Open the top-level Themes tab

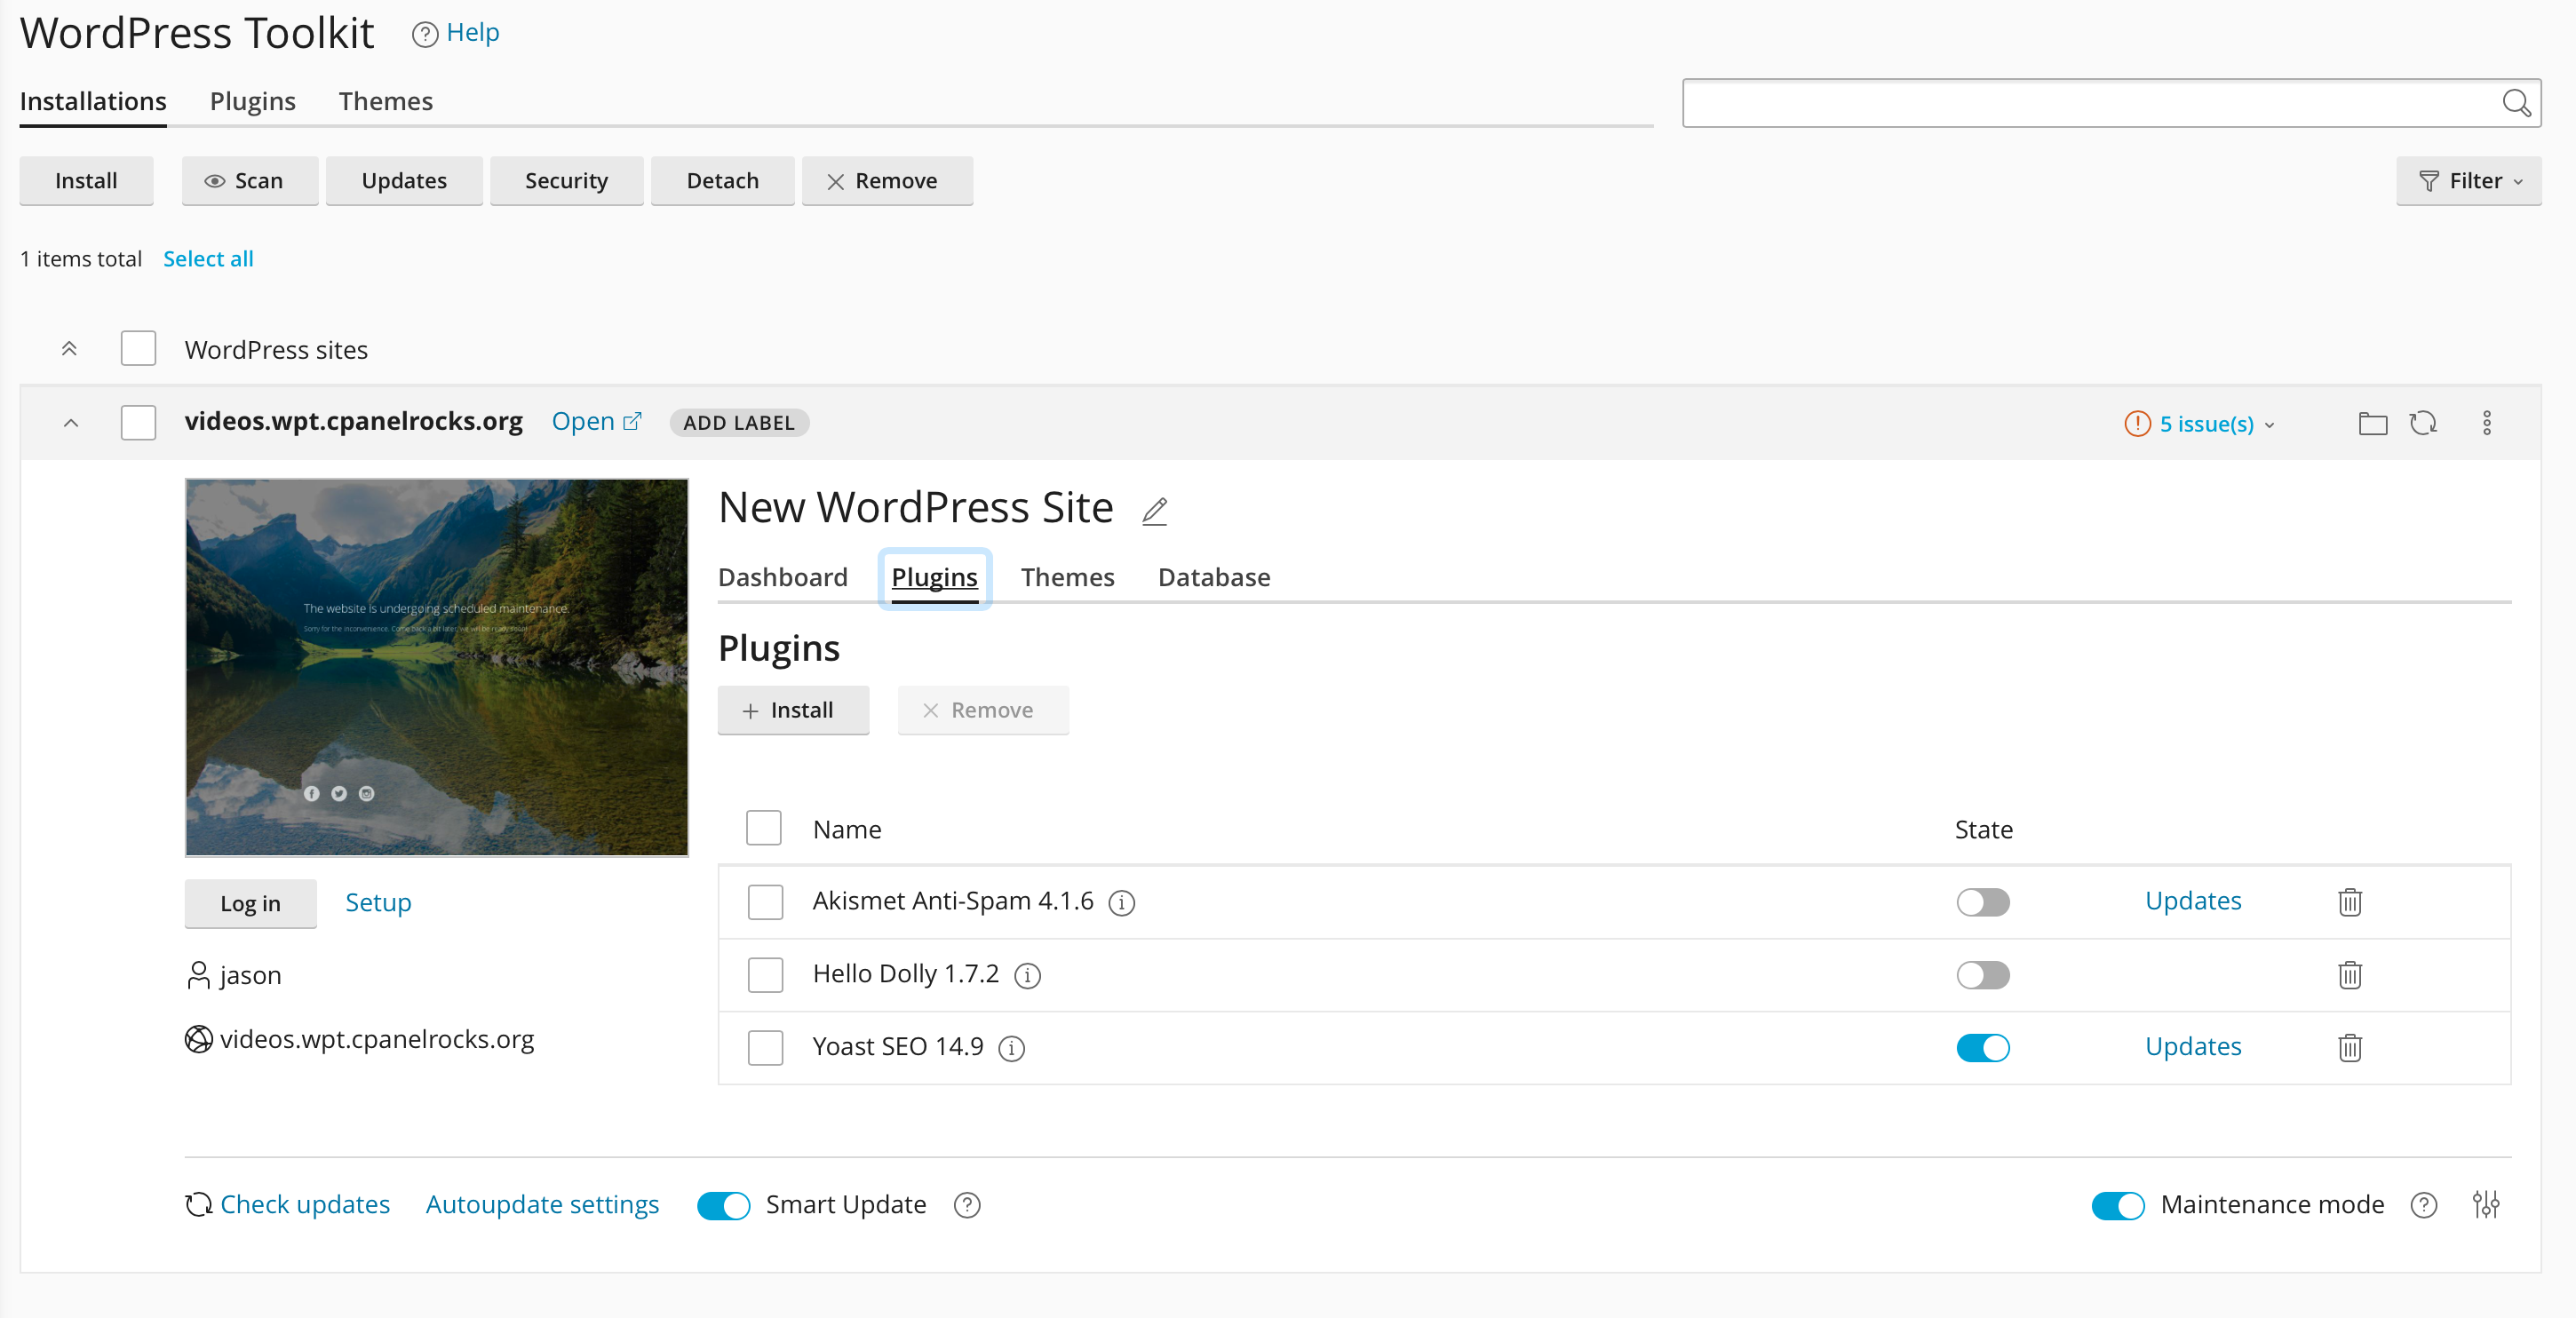pos(385,101)
